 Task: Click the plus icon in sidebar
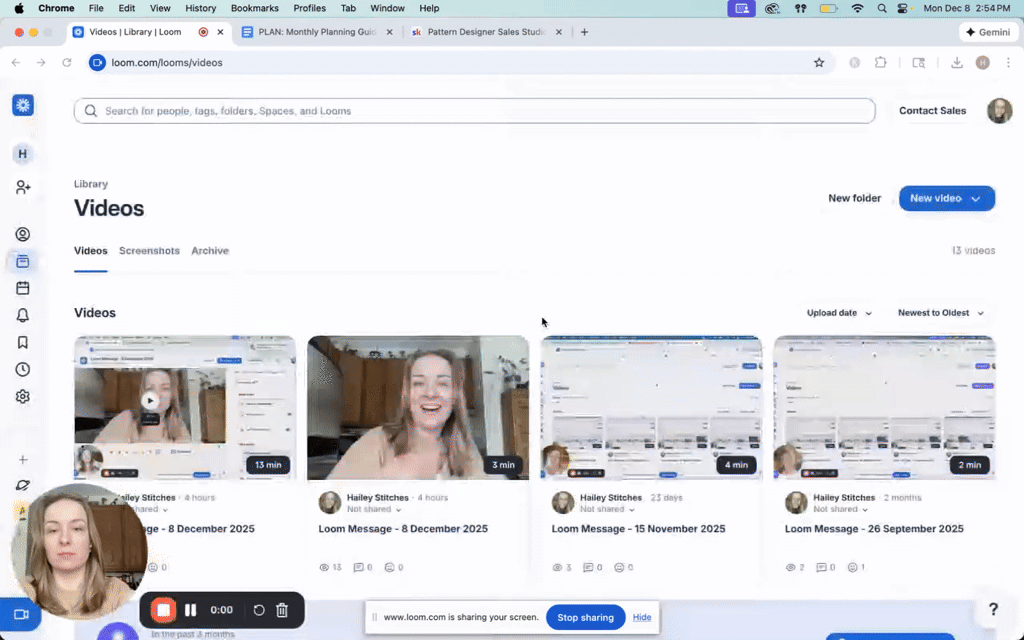[23, 460]
